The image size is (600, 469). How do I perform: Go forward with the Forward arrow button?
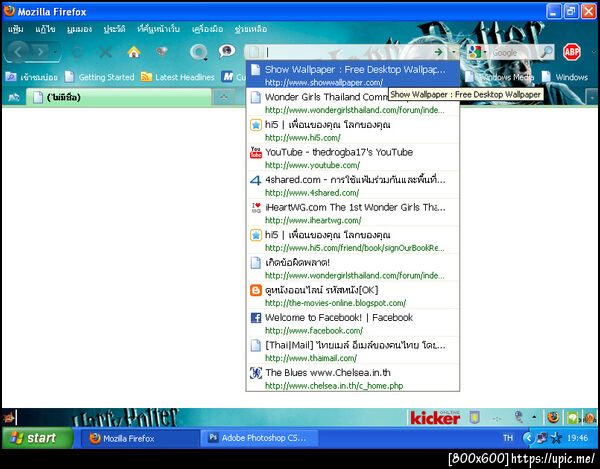click(x=40, y=52)
